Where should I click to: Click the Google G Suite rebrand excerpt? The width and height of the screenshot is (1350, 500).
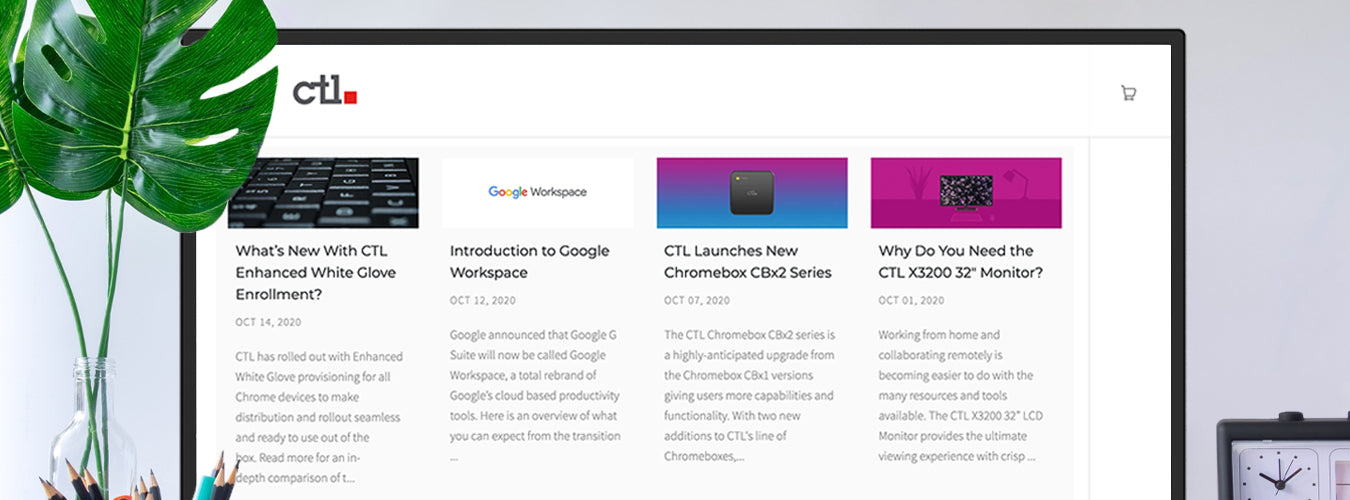[534, 395]
